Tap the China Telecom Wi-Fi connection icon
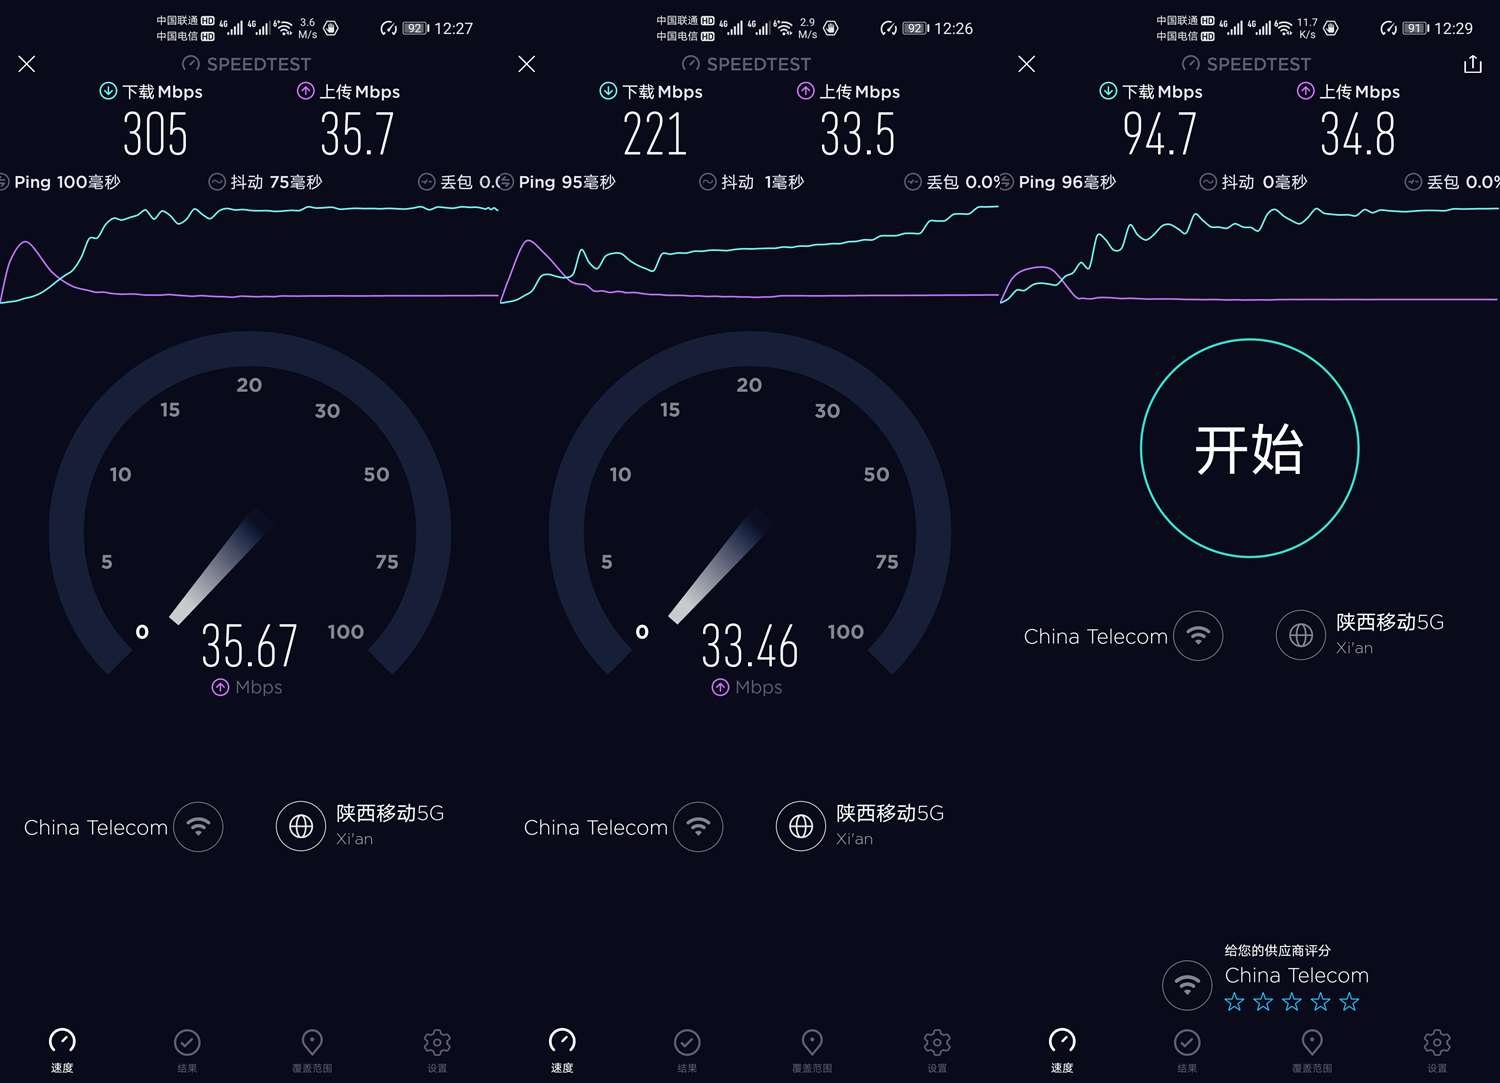The height and width of the screenshot is (1083, 1500). coord(1197,635)
